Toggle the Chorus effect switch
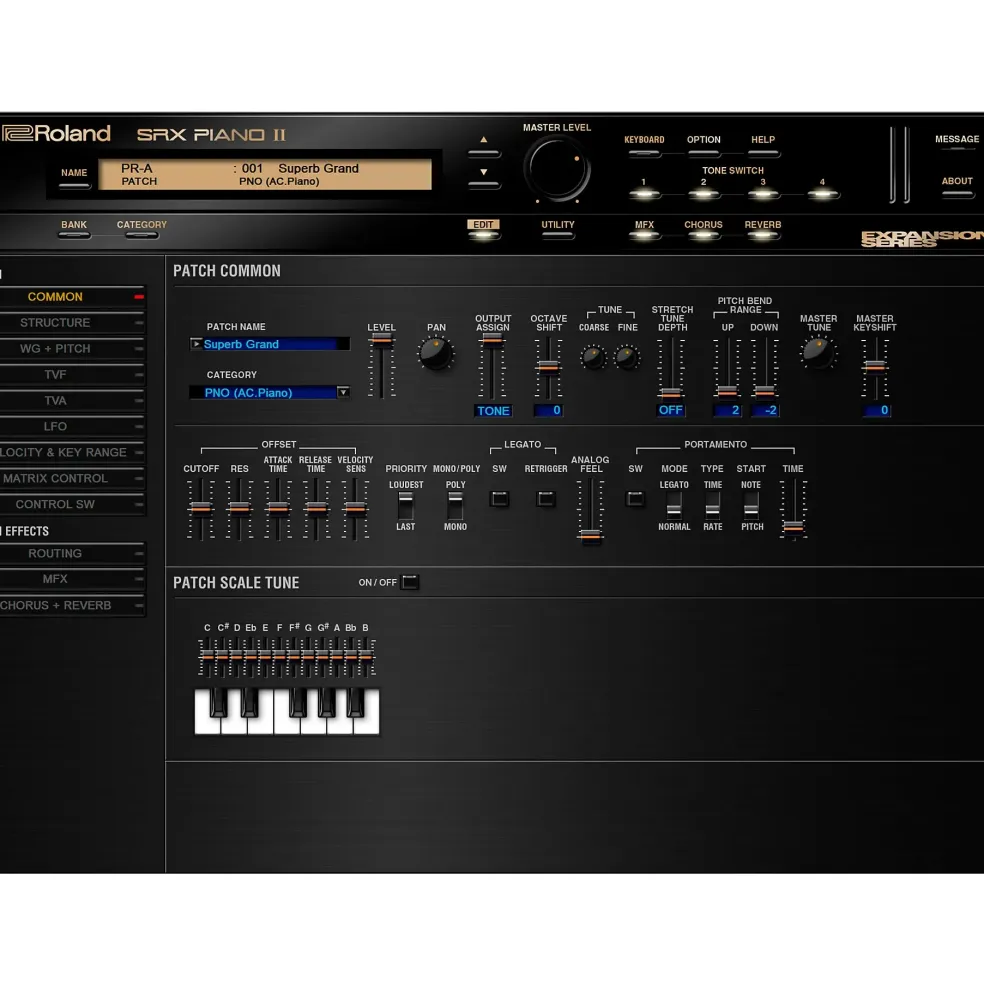Screen dimensions: 984x985 tap(703, 236)
